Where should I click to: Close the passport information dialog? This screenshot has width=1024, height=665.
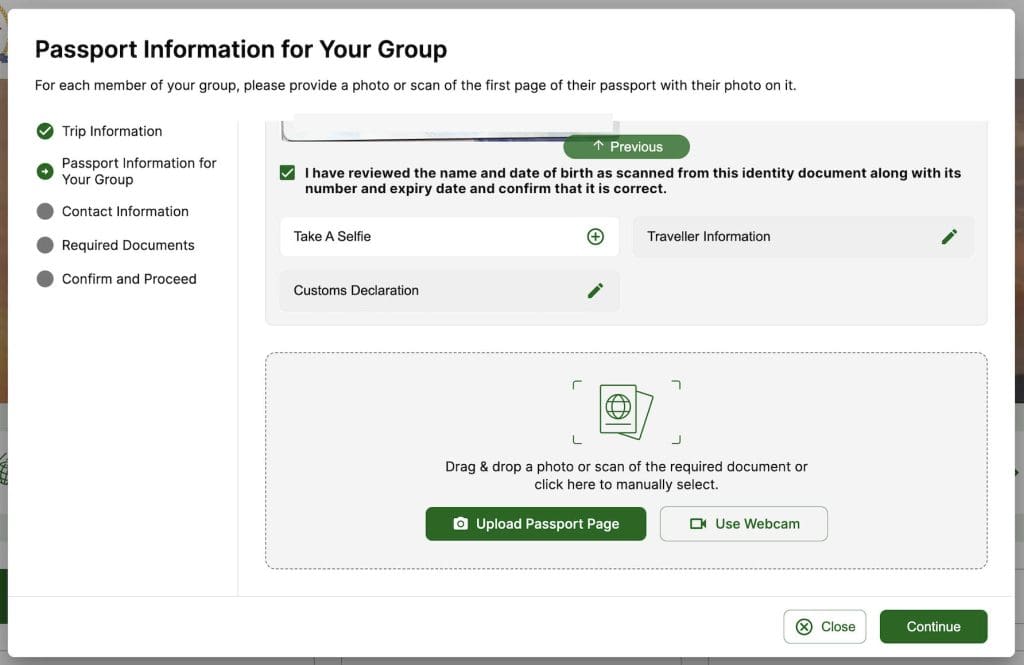[x=825, y=627]
